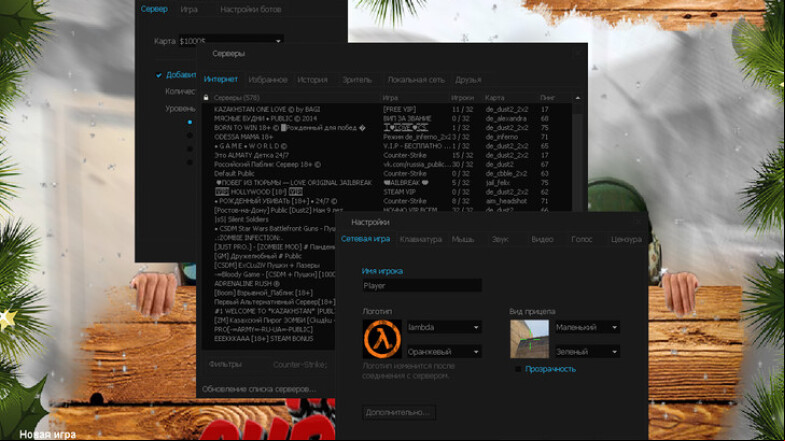This screenshot has width=785, height=441.
Task: Uncheck the Добавит... checkbox in the server creation window
Action: [159, 75]
